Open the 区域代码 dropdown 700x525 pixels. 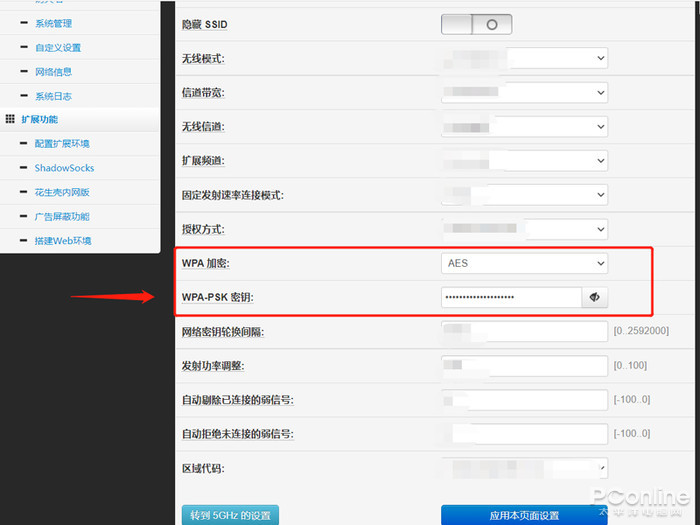[524, 468]
